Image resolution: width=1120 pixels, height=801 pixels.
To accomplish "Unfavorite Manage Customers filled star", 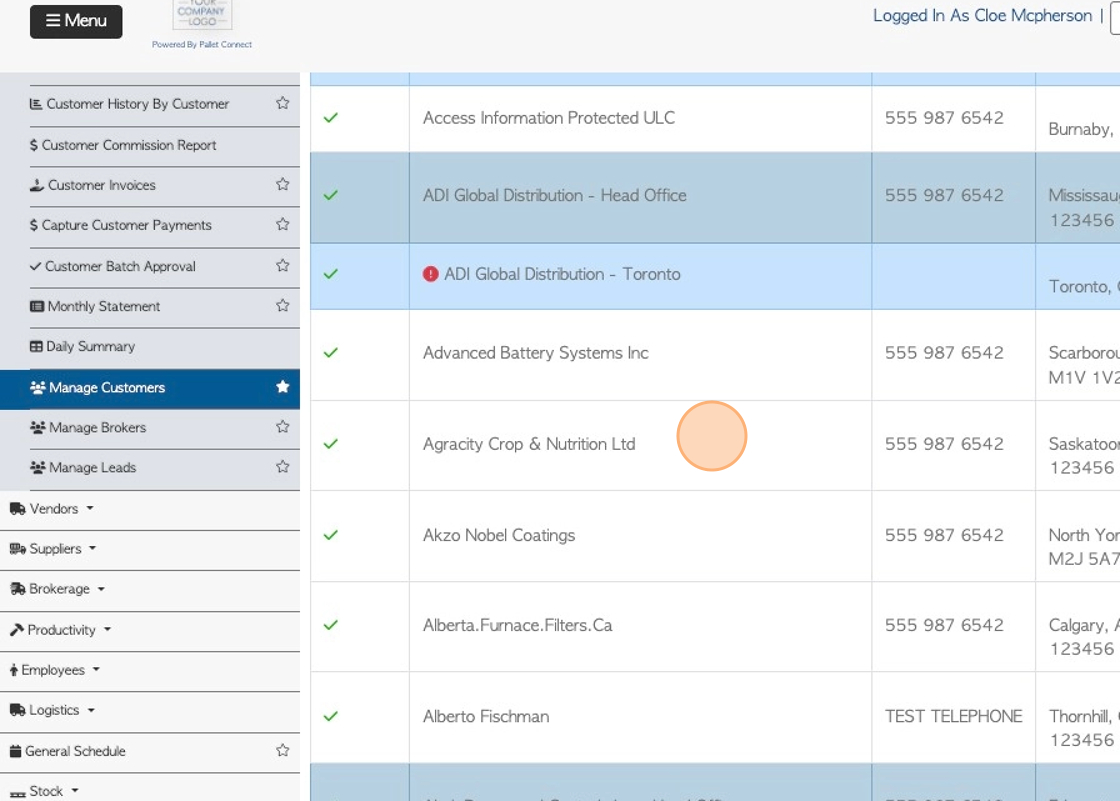I will [x=283, y=387].
